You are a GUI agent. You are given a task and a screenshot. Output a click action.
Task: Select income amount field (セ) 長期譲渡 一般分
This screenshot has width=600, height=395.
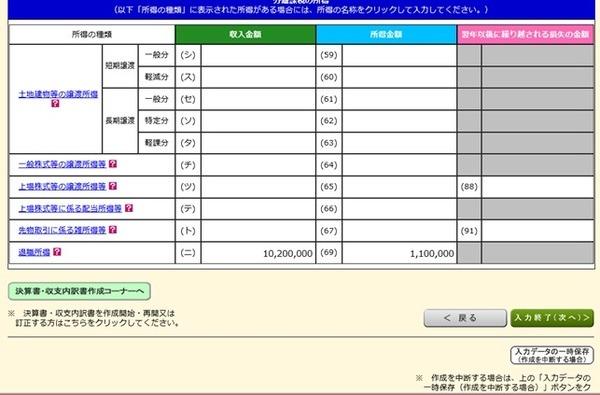(x=258, y=100)
